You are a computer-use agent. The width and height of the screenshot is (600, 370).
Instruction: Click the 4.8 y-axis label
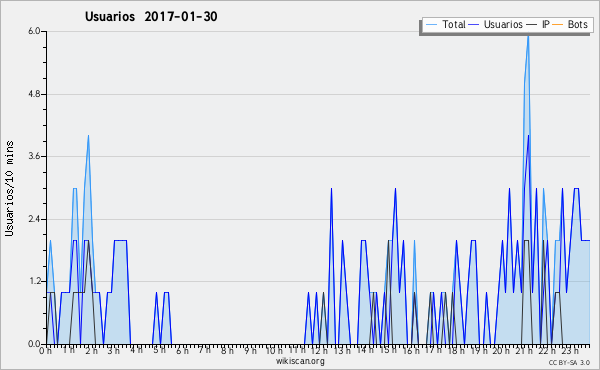pyautogui.click(x=34, y=94)
